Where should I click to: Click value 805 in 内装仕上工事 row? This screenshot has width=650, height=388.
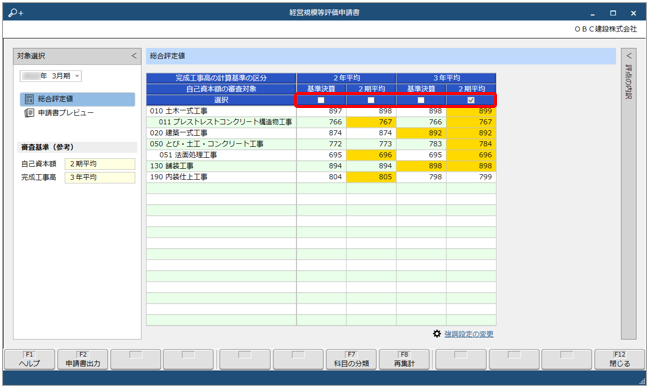pos(371,177)
